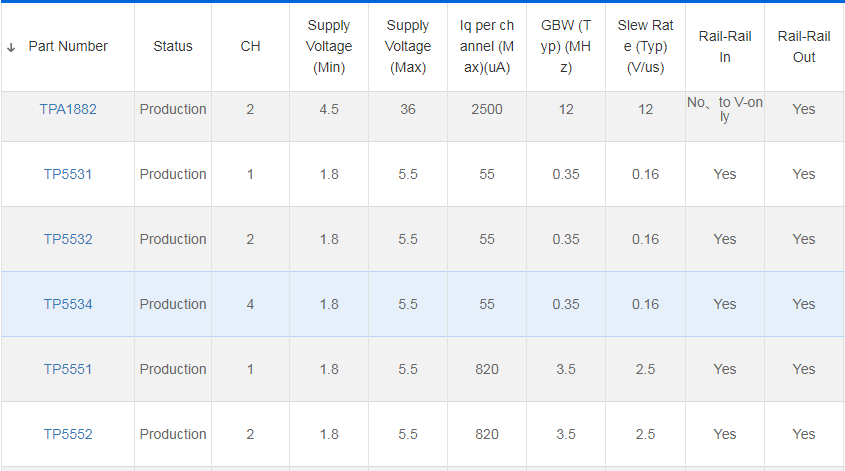Open the TP5532 part link
The width and height of the screenshot is (845, 471).
click(68, 239)
